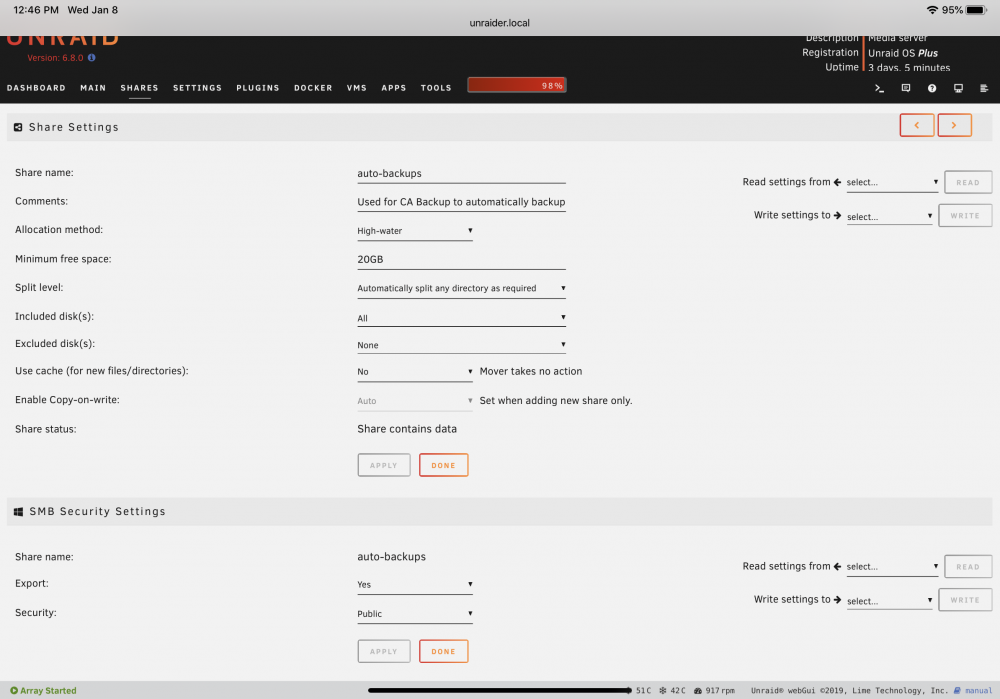Click the Array Started status text
Image resolution: width=1000 pixels, height=699 pixels.
click(x=48, y=690)
